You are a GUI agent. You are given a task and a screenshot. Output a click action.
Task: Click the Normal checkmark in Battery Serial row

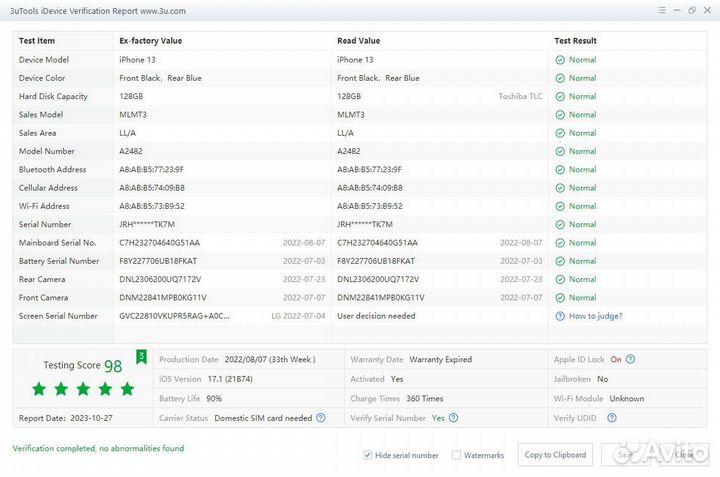point(560,261)
